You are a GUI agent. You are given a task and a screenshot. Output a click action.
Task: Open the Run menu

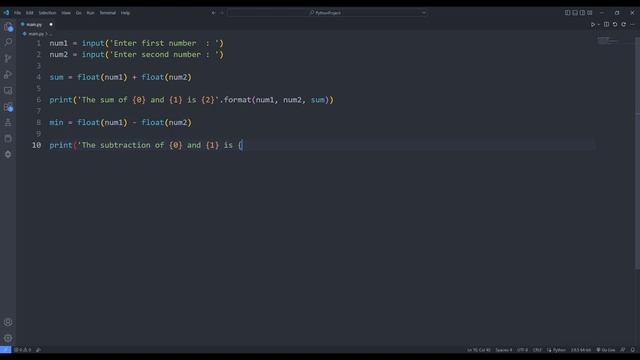(90, 13)
